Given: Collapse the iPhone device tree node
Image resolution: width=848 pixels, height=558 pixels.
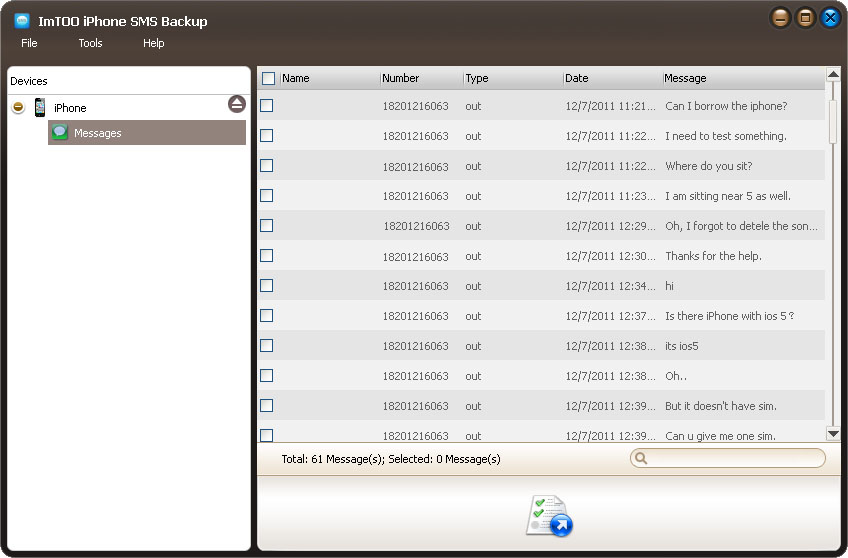Looking at the screenshot, I should (x=18, y=107).
